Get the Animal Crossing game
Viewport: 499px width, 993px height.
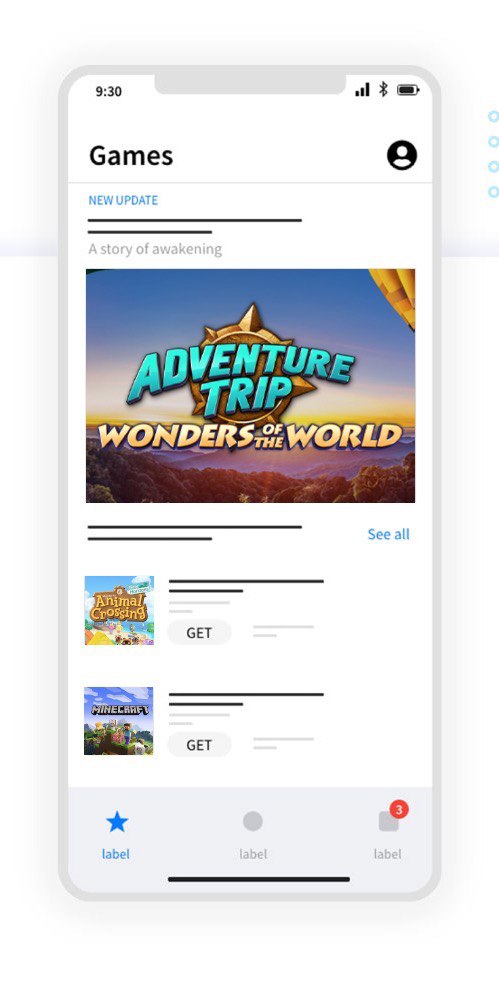[199, 633]
